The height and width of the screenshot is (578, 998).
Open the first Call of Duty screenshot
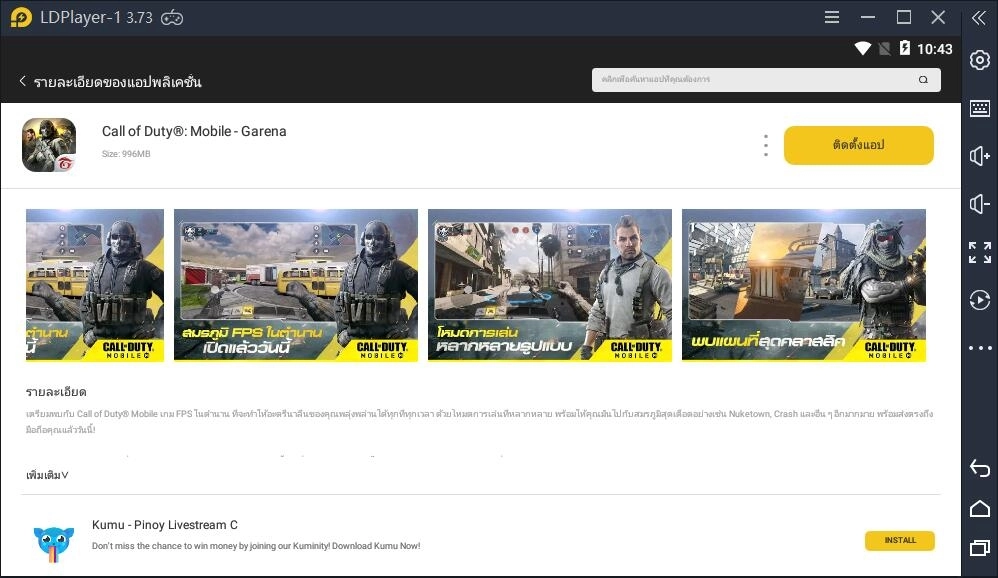pyautogui.click(x=95, y=285)
